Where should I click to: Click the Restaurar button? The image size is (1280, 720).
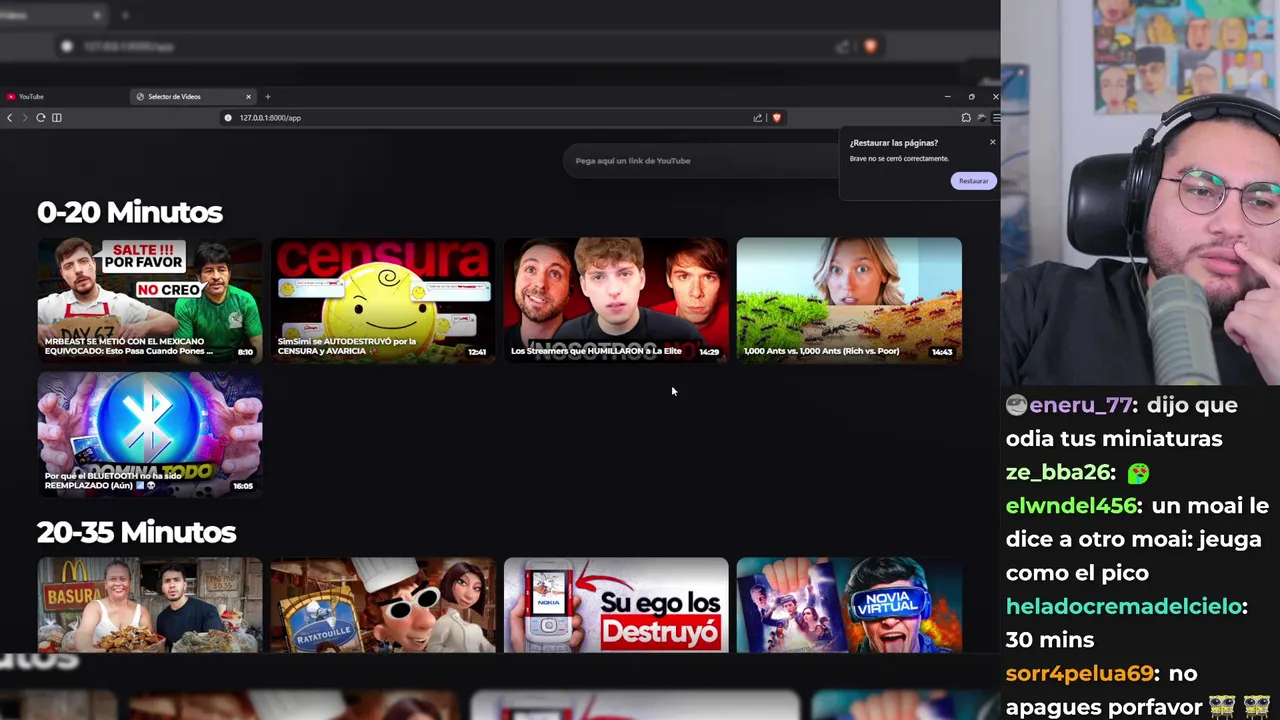pos(973,181)
